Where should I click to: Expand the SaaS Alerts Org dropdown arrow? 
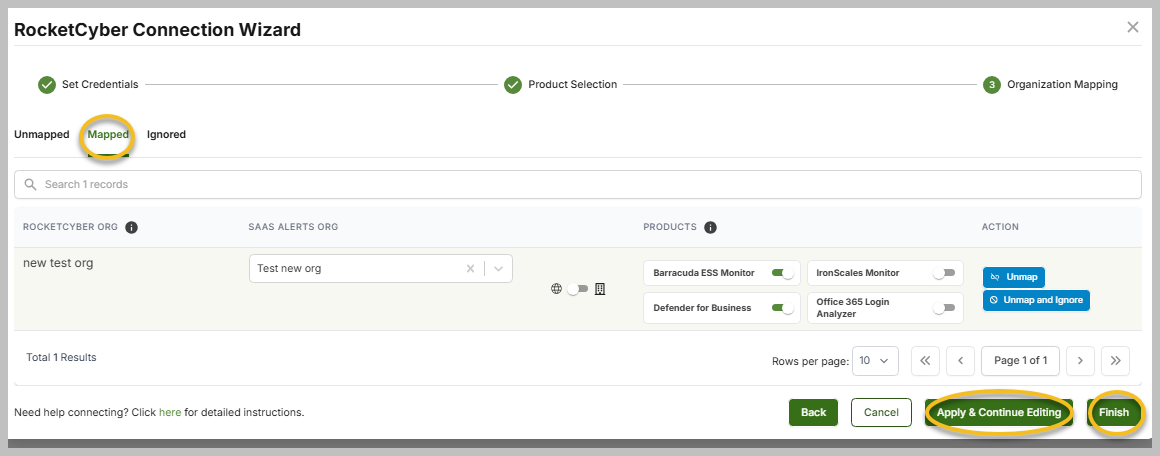click(x=499, y=269)
